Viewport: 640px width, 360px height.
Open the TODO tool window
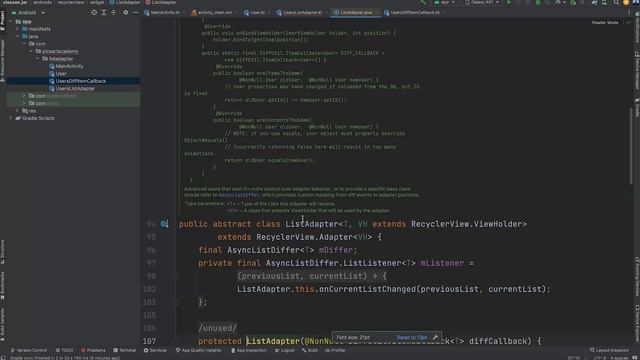64,350
